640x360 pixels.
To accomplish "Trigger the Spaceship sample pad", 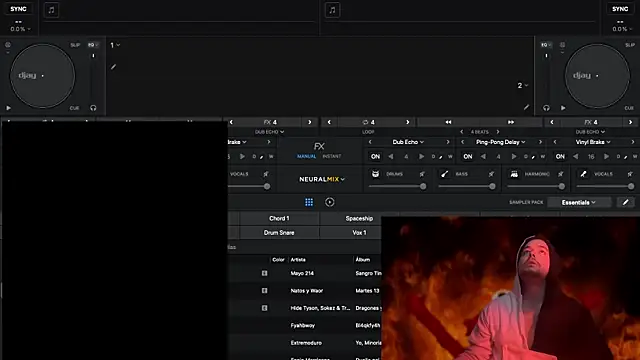I will coord(359,218).
